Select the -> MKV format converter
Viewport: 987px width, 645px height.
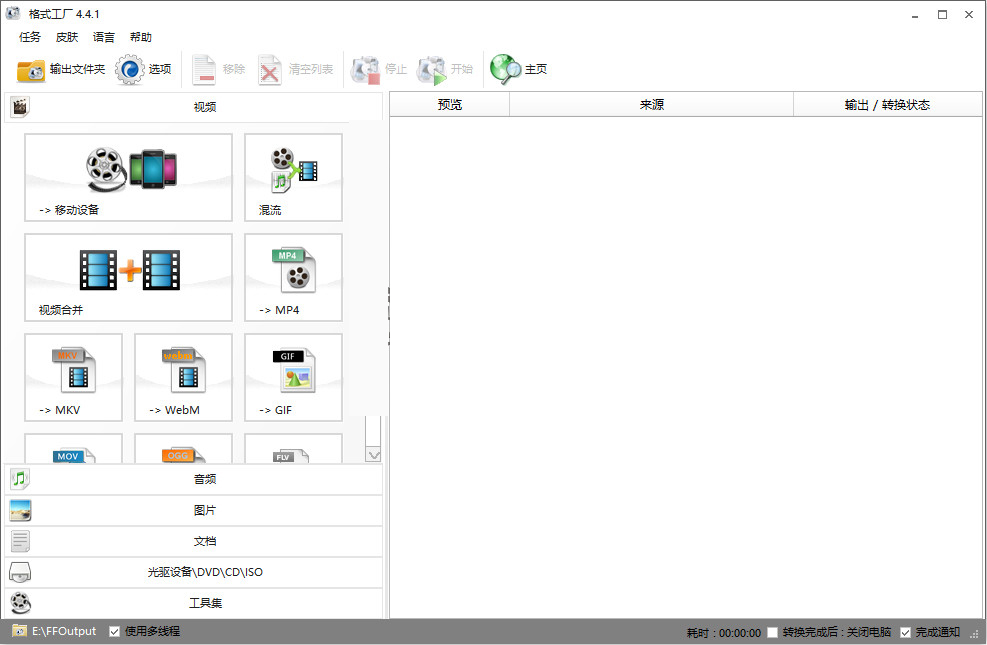click(73, 377)
